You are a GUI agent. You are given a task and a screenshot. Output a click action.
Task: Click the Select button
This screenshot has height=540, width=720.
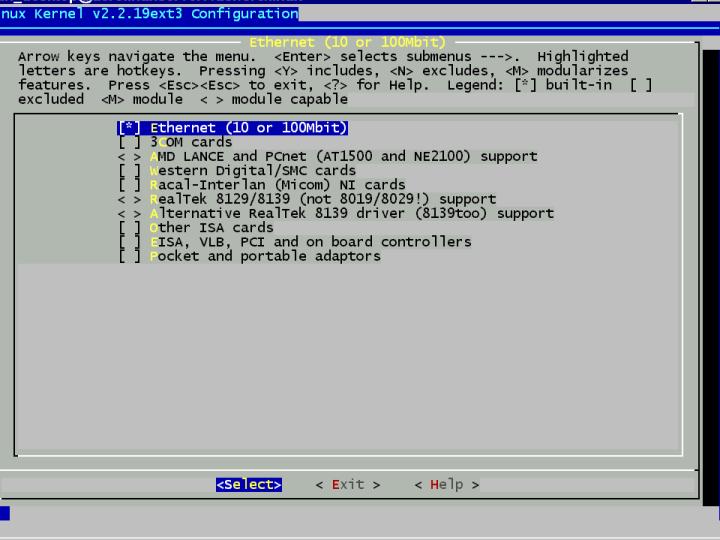[249, 484]
